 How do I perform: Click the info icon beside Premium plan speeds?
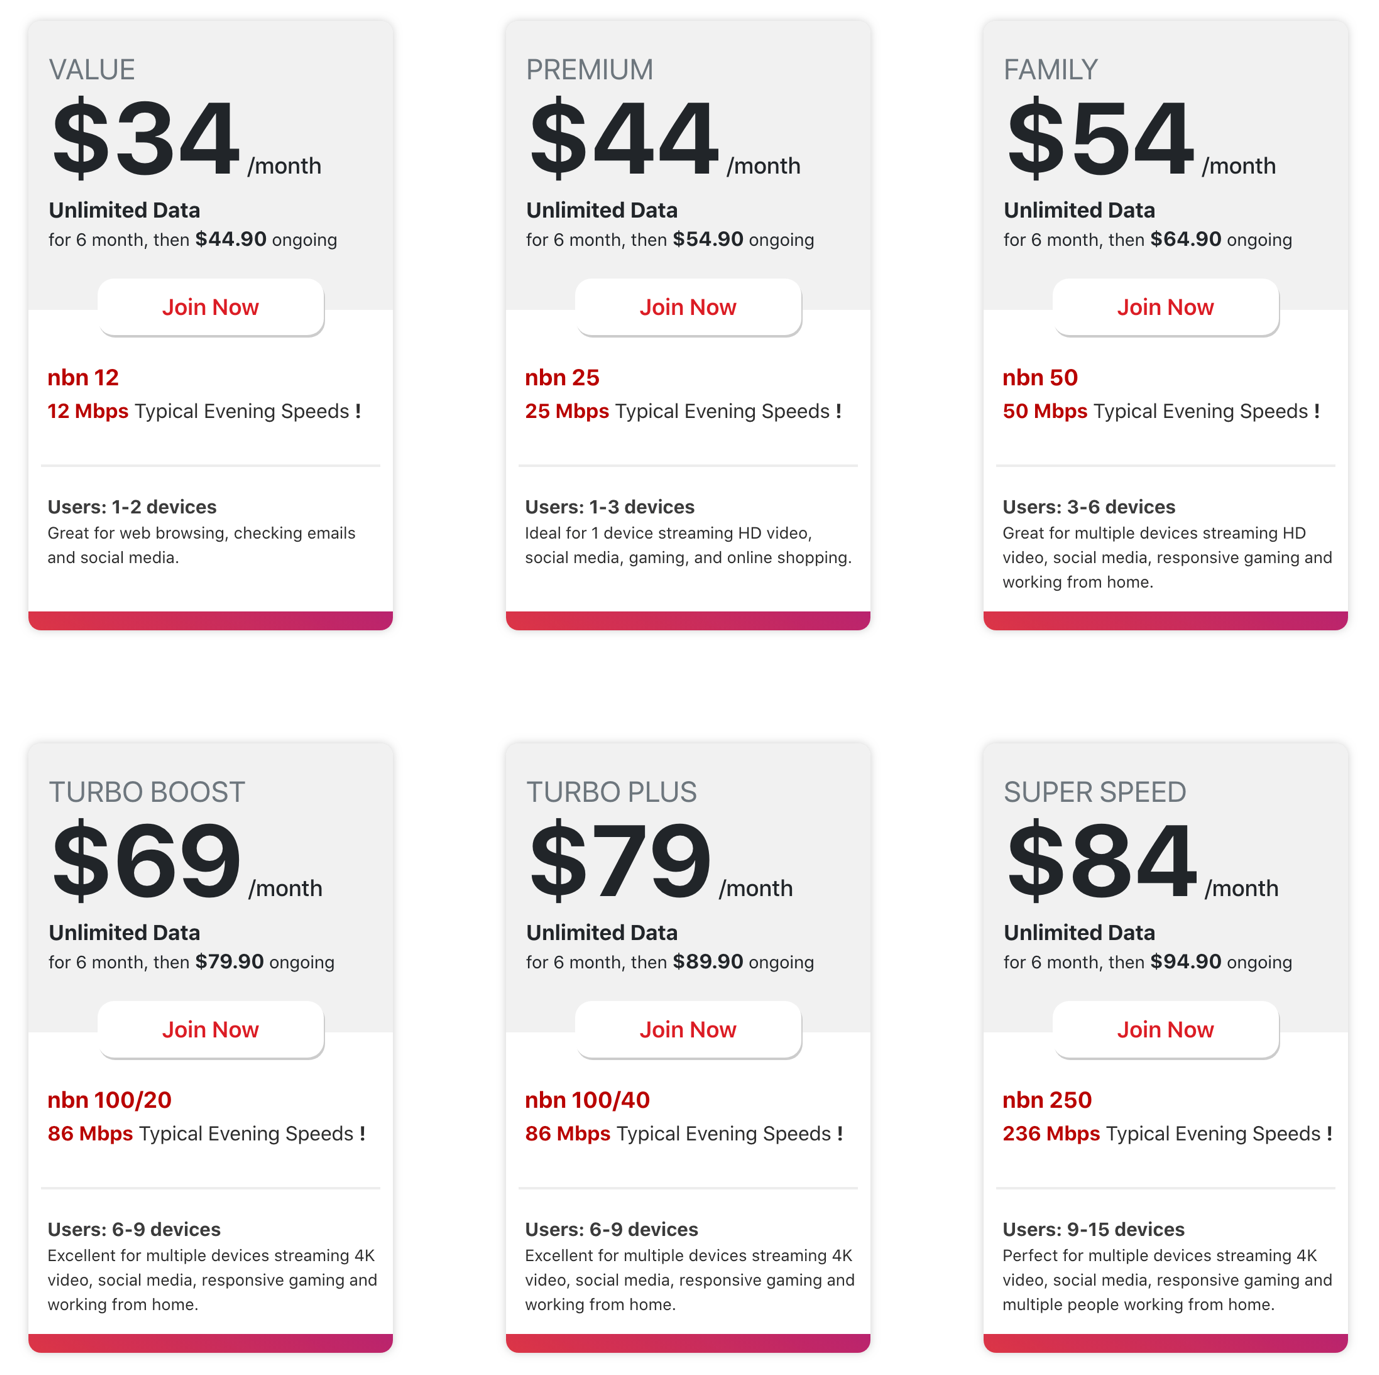click(839, 411)
